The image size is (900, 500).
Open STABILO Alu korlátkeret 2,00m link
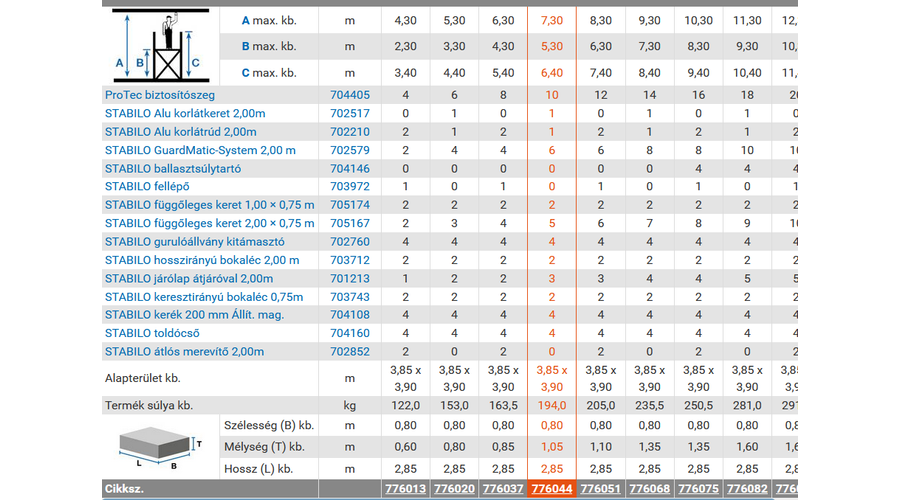[185, 114]
